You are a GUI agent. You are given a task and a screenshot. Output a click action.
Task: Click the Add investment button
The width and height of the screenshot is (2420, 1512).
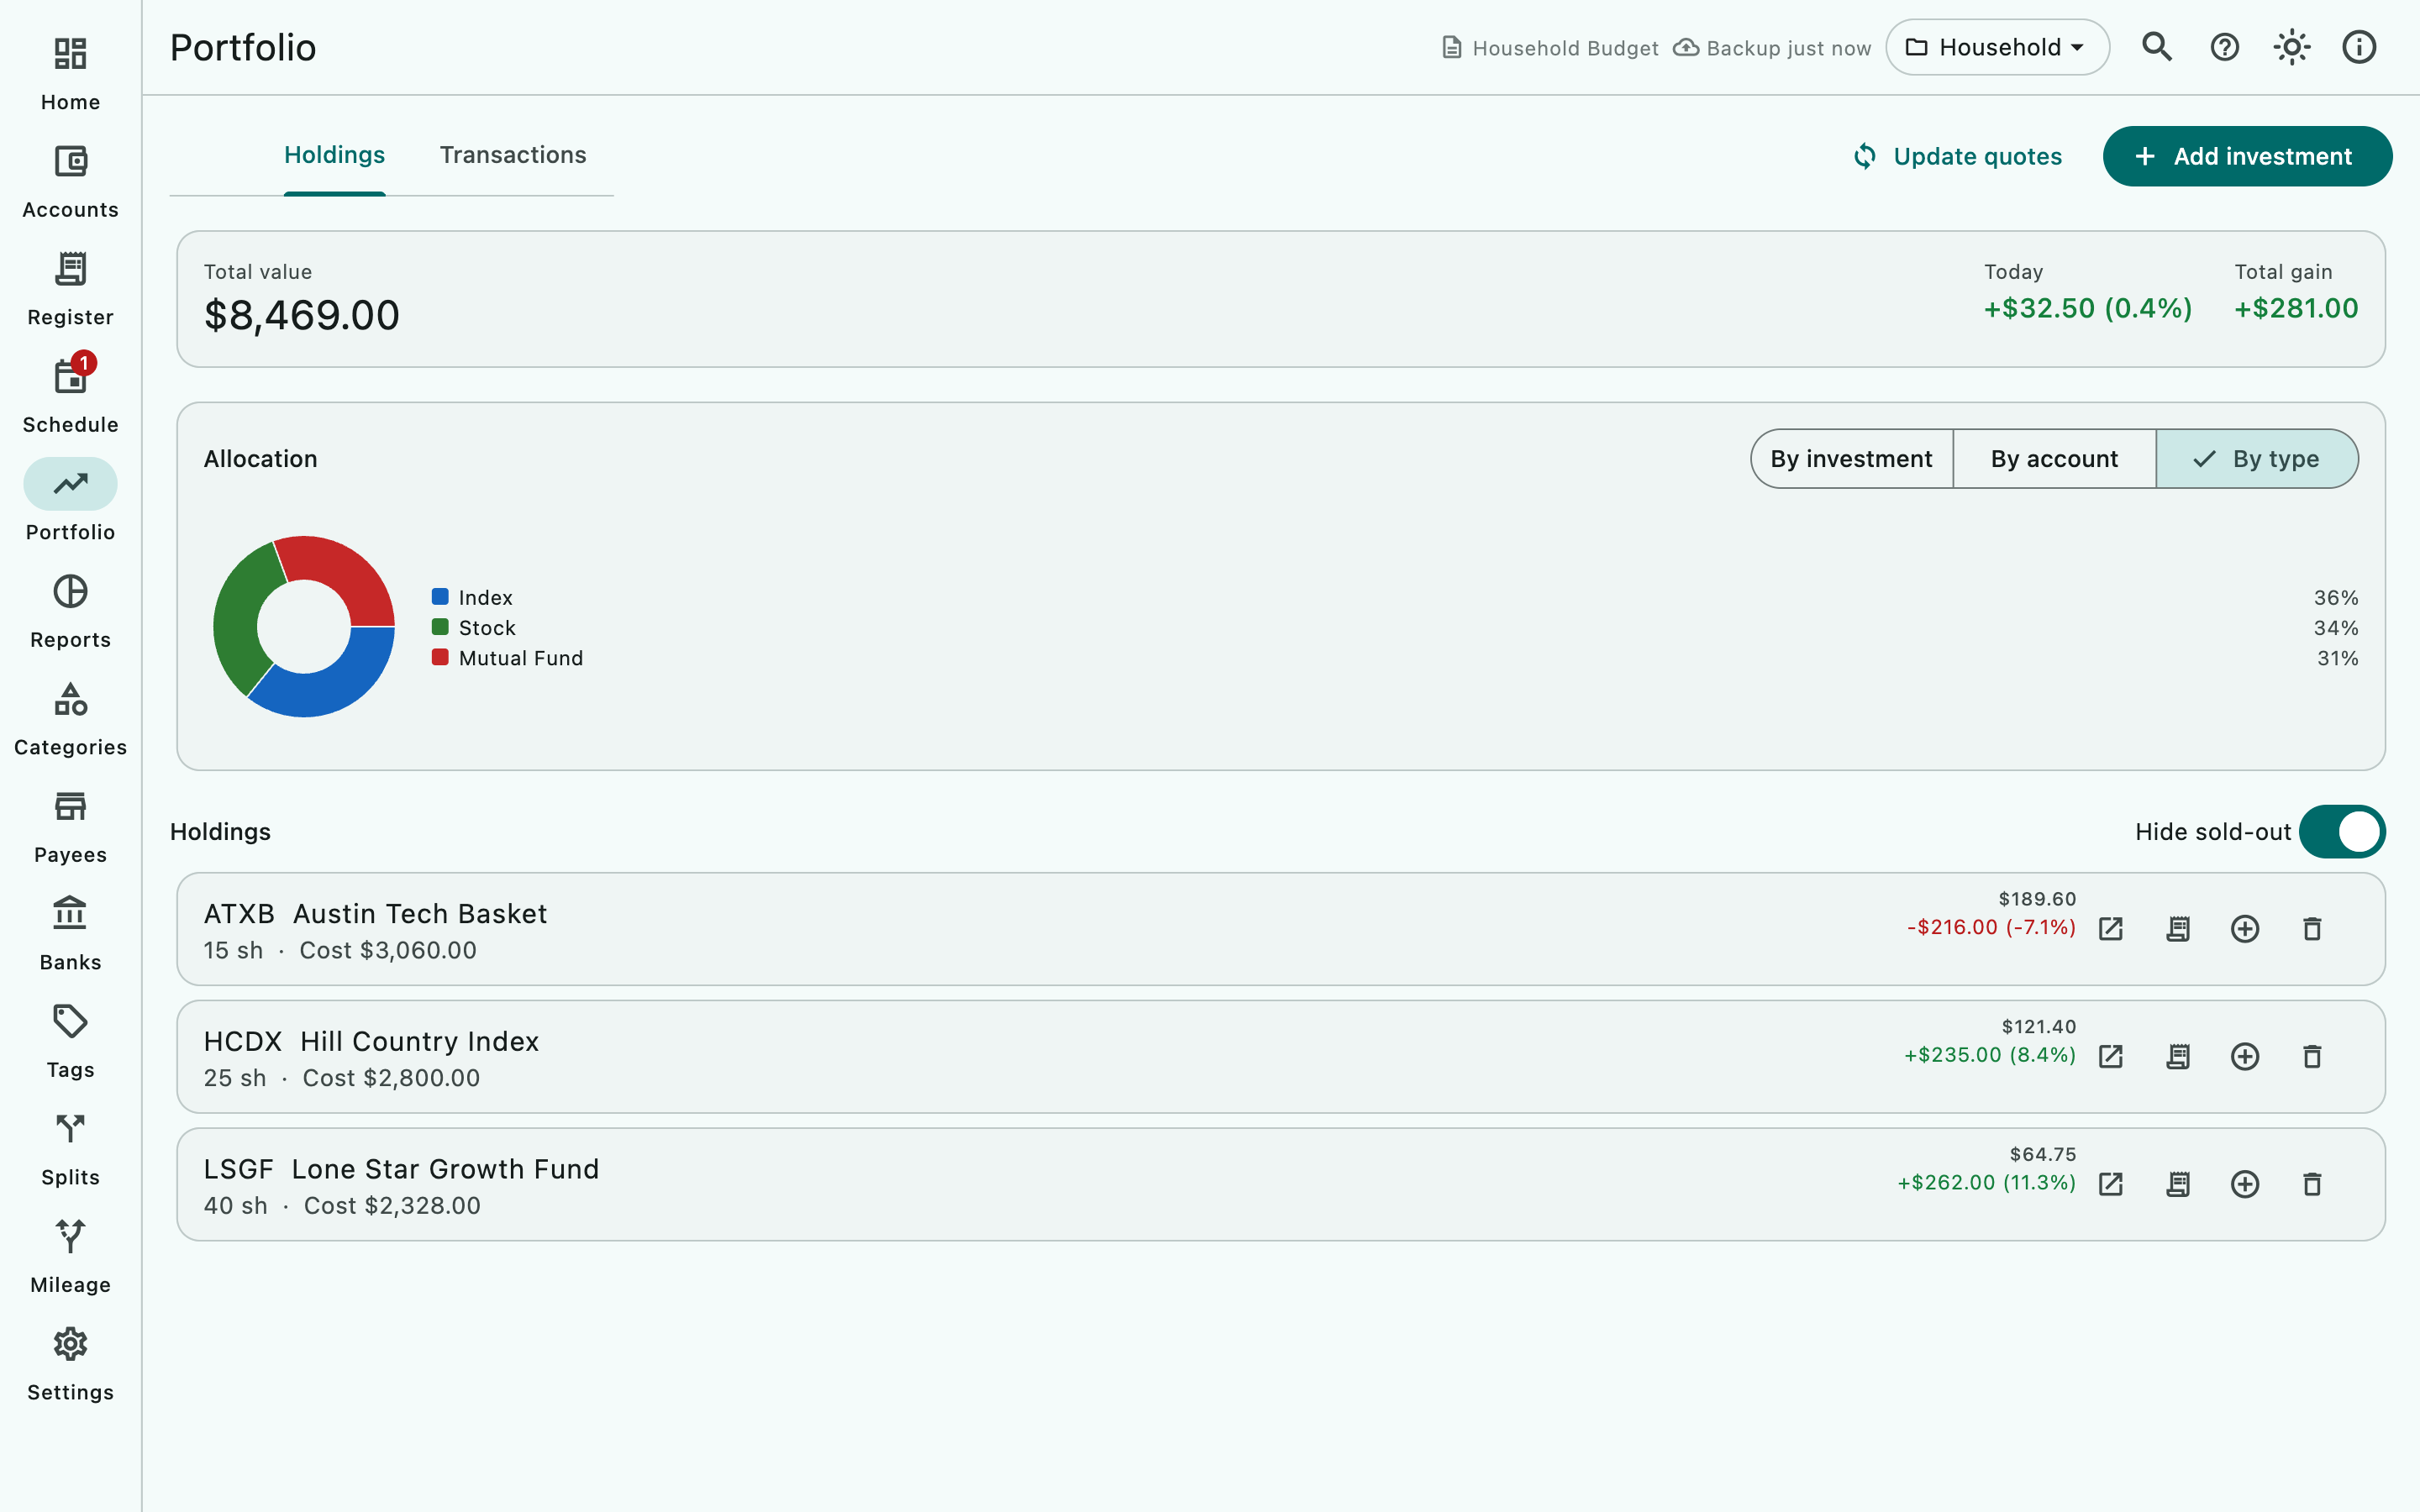2247,156
